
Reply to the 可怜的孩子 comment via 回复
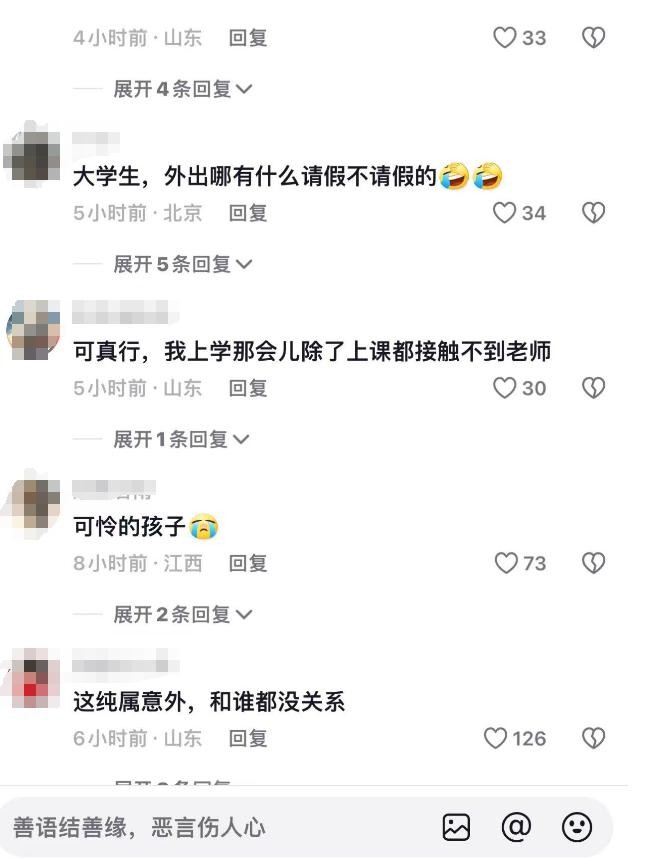pos(248,563)
